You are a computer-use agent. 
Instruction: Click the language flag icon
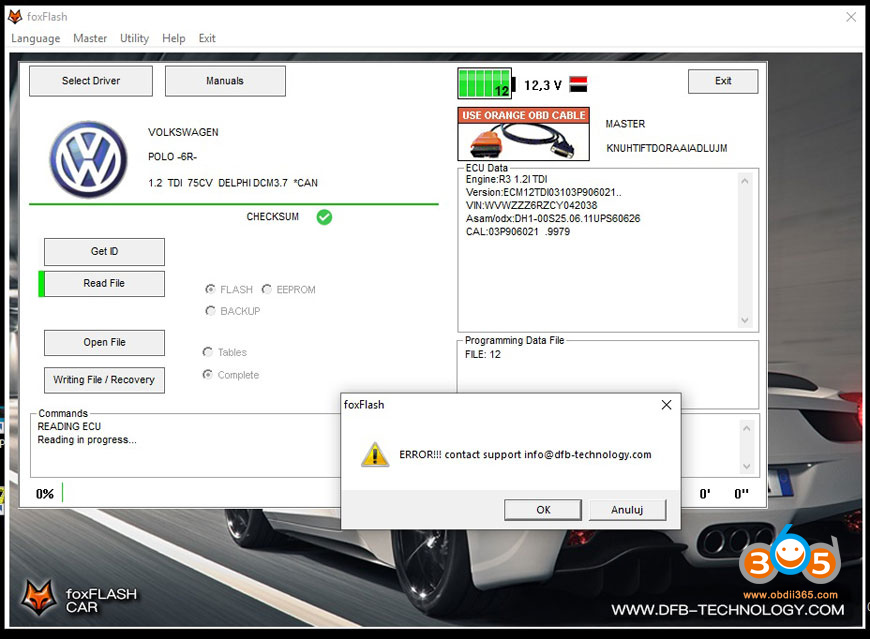578,84
